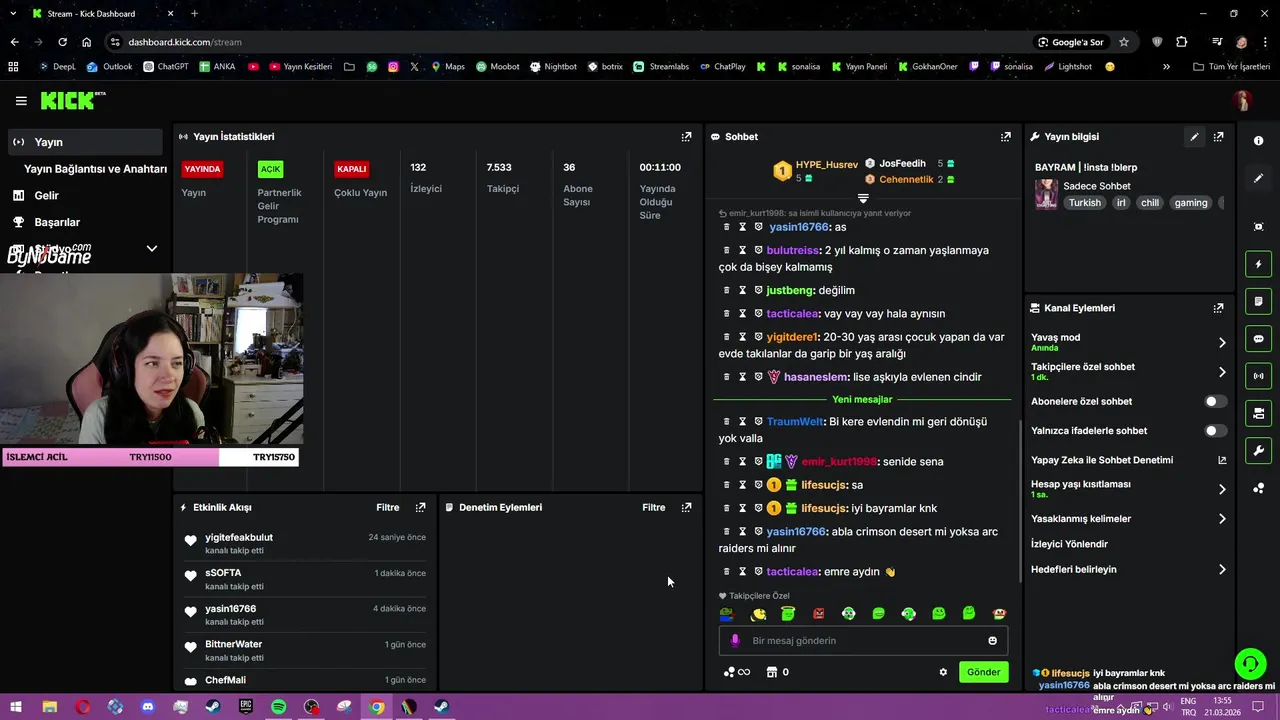The width and height of the screenshot is (1280, 720).
Task: Open AI chat moderation external link icon
Action: pos(1221,460)
